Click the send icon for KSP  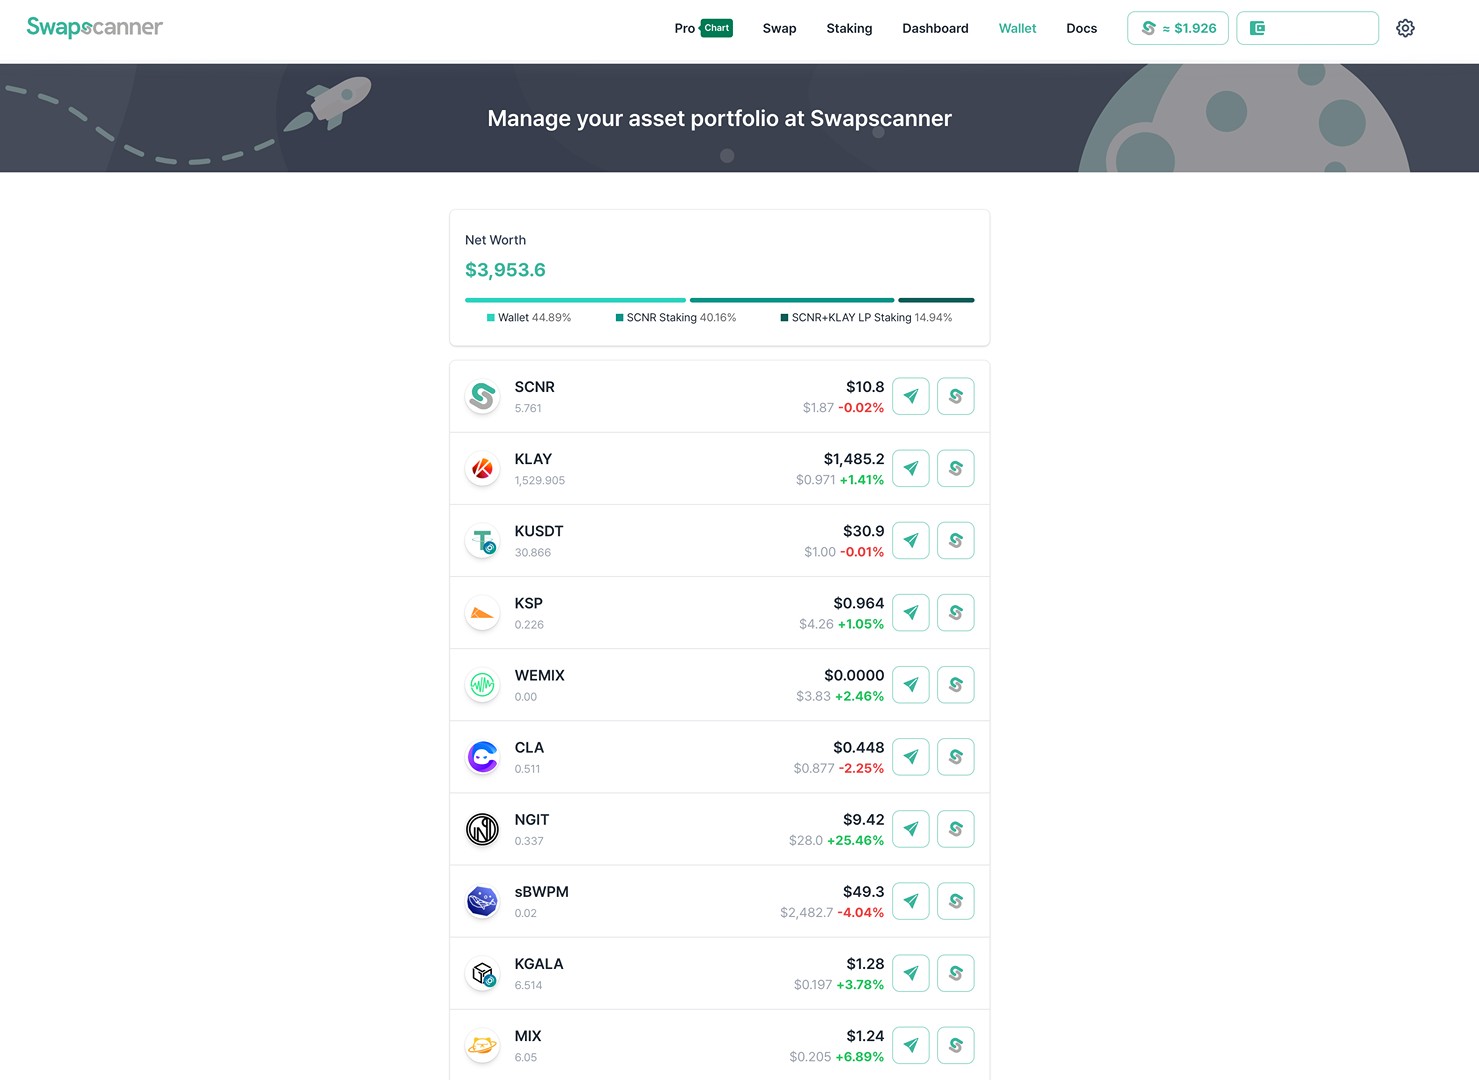(x=911, y=612)
